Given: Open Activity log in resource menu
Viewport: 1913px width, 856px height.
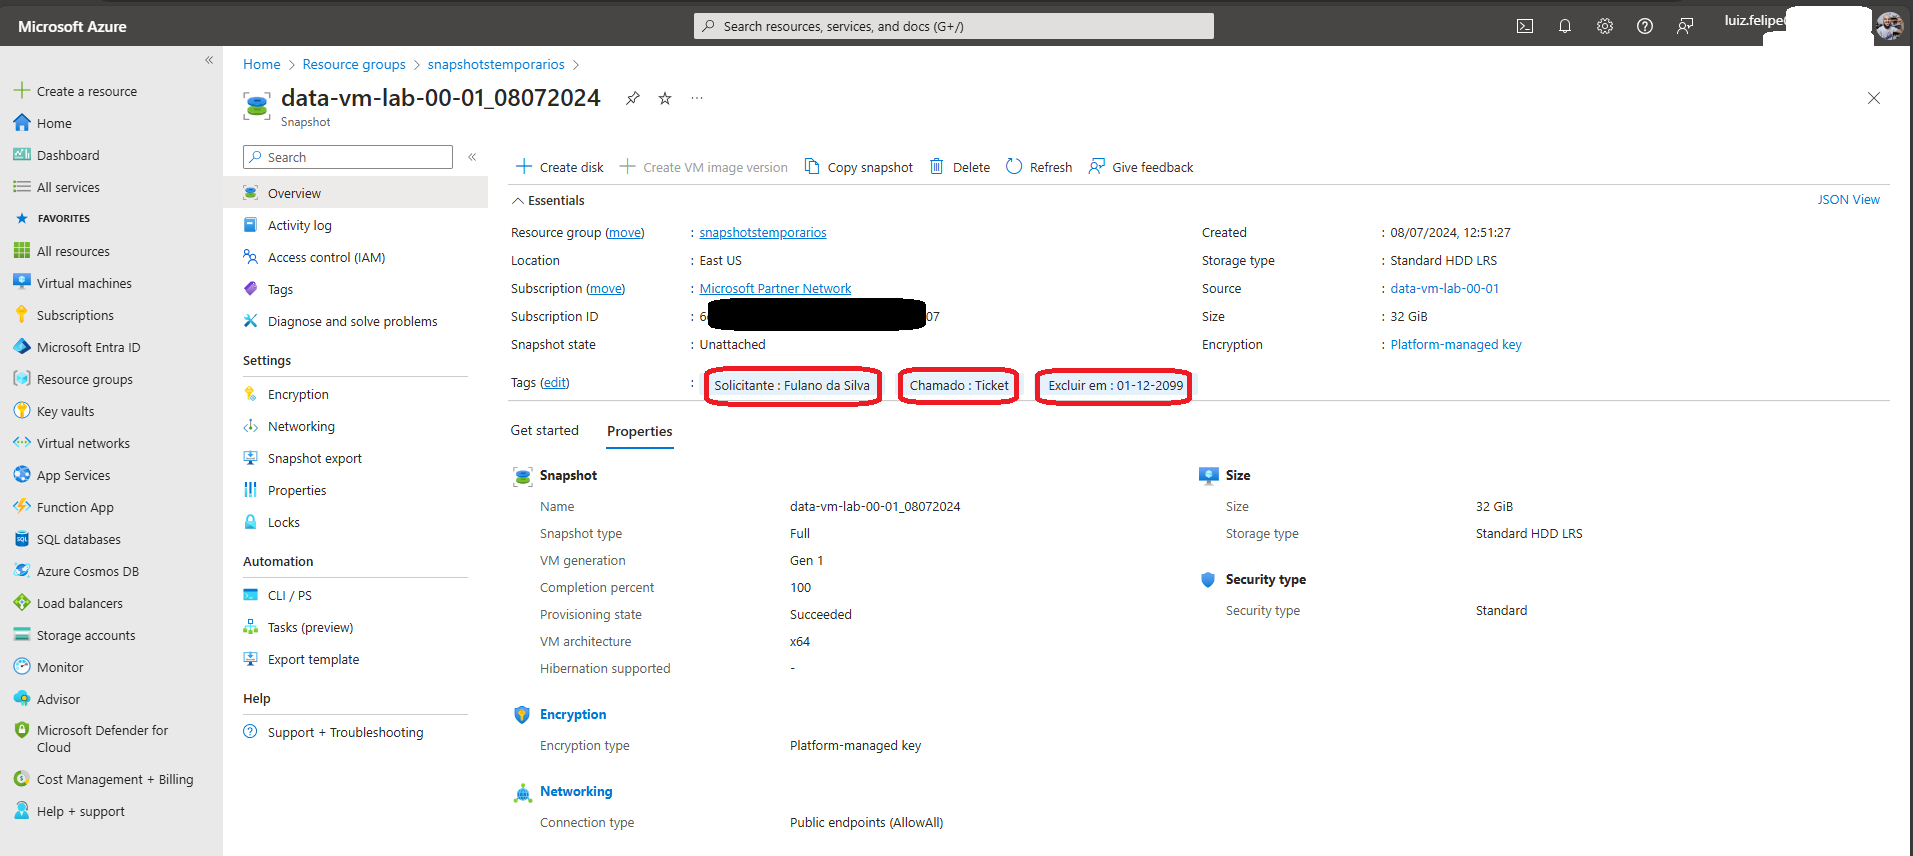Looking at the screenshot, I should pos(299,226).
